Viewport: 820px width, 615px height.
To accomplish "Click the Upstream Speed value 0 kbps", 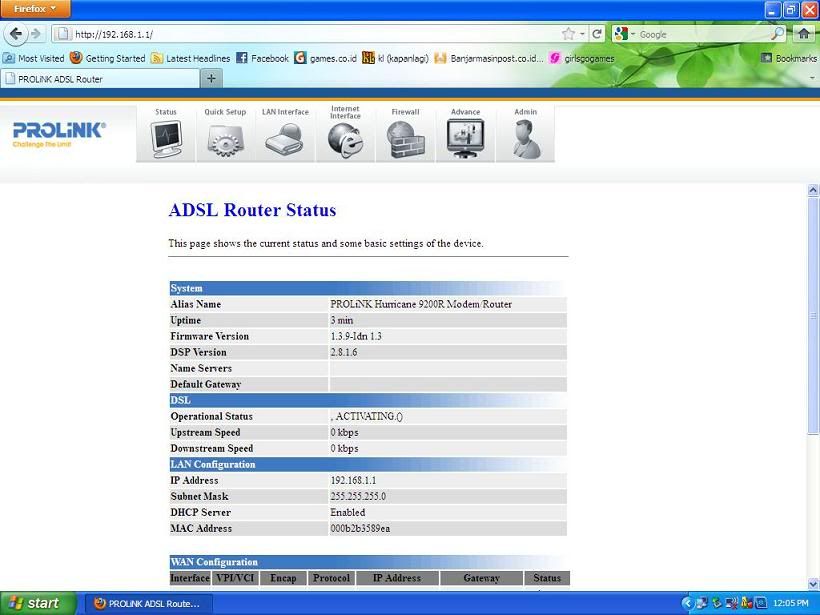I will point(344,432).
